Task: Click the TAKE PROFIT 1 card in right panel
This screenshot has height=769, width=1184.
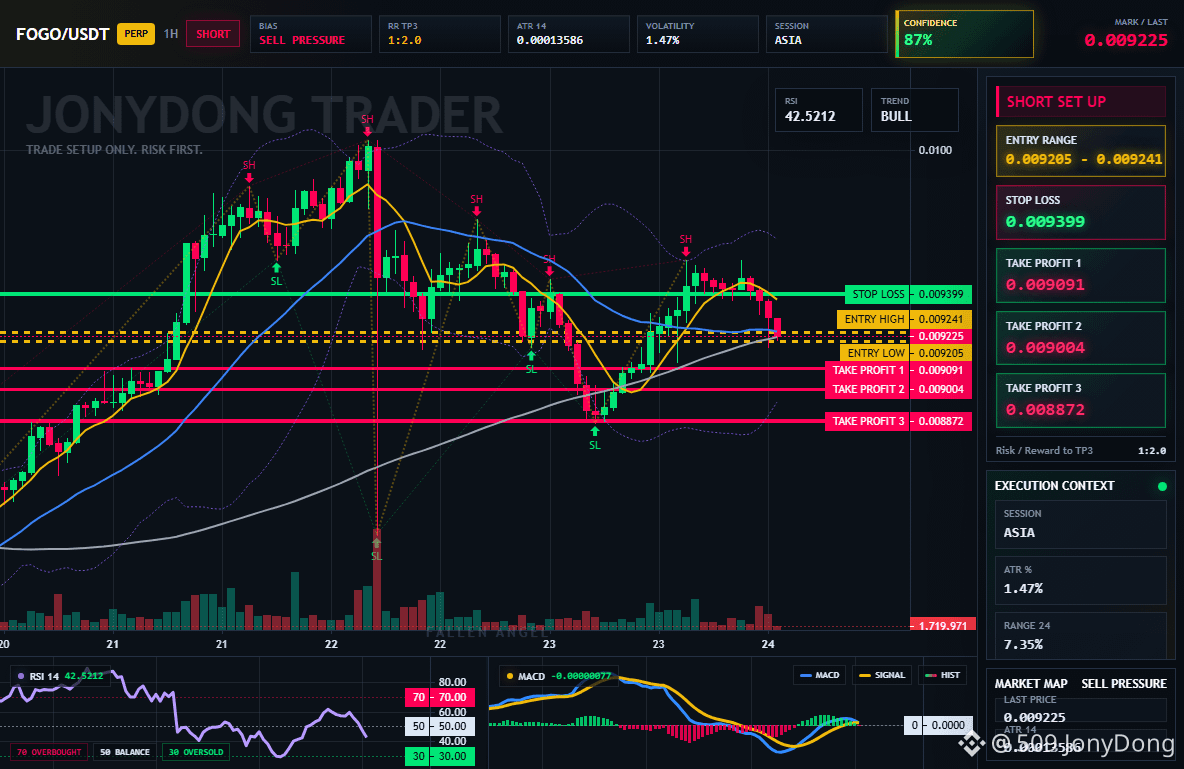Action: (x=1081, y=275)
